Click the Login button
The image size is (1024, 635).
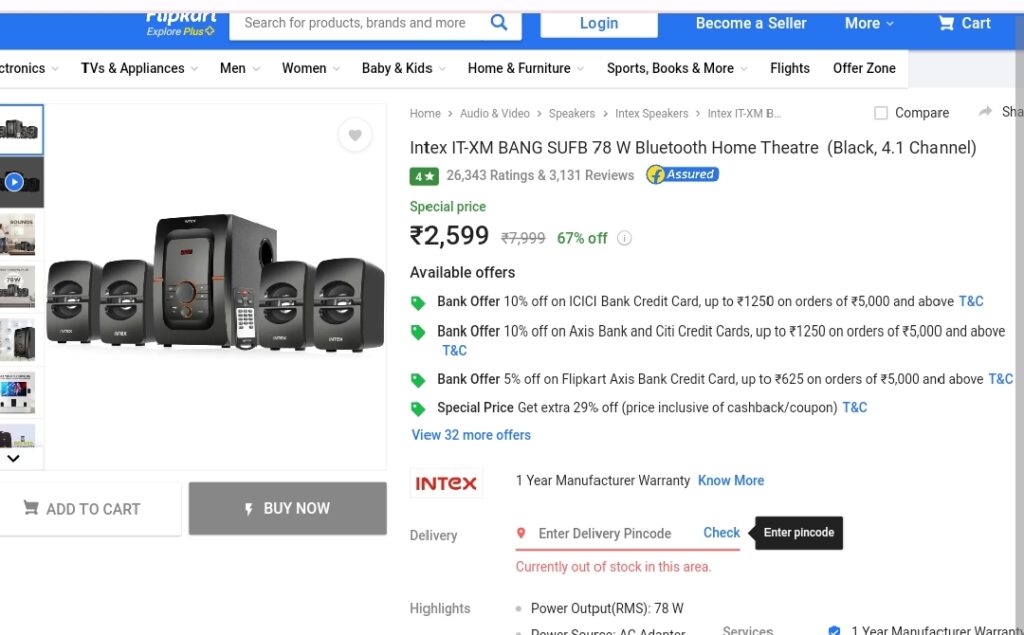[x=599, y=24]
